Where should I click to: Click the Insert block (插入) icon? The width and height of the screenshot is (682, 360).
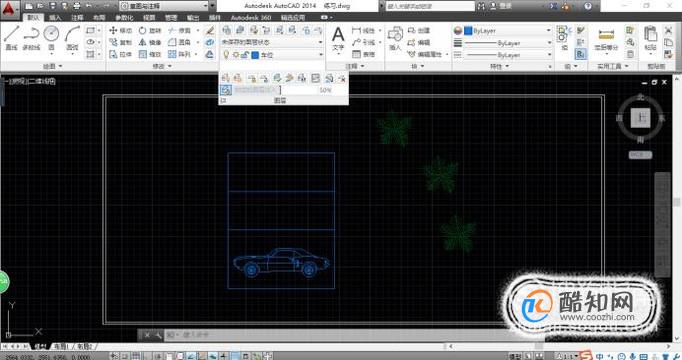[395, 38]
